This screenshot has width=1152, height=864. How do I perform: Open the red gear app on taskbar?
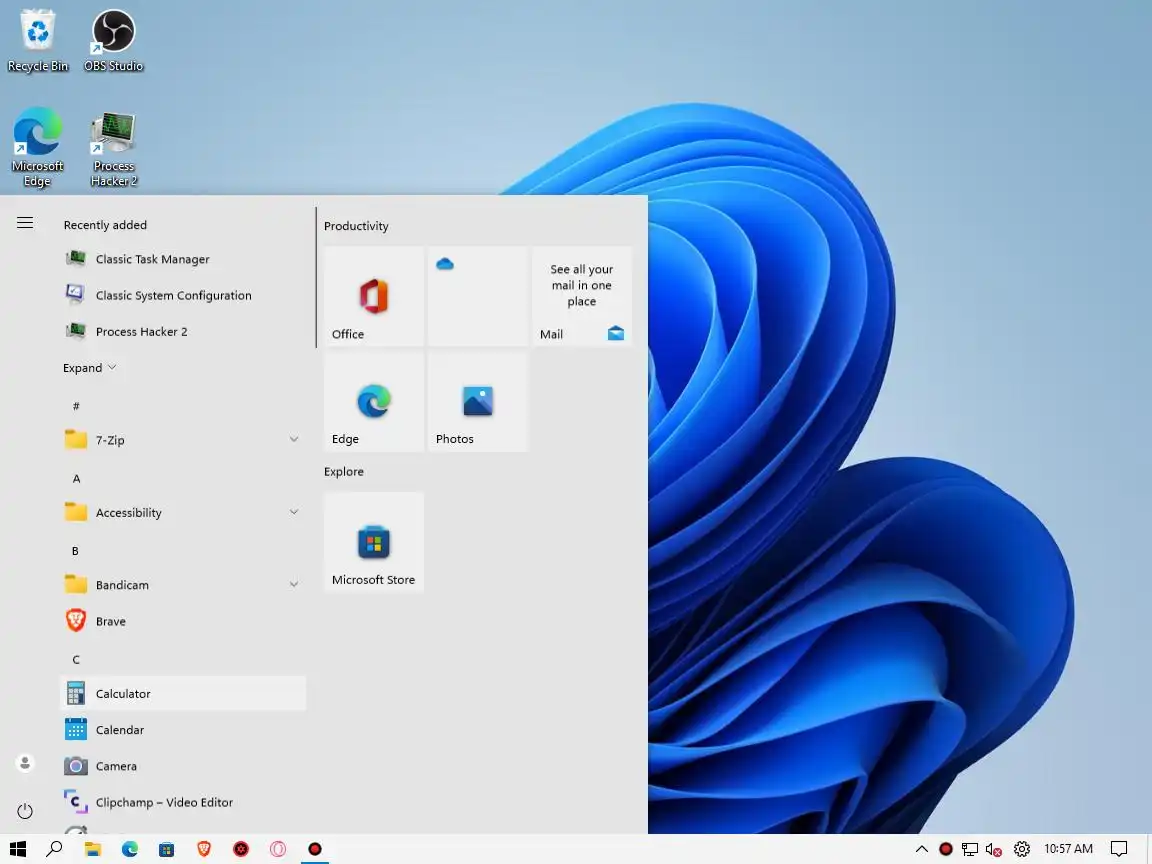pos(241,849)
